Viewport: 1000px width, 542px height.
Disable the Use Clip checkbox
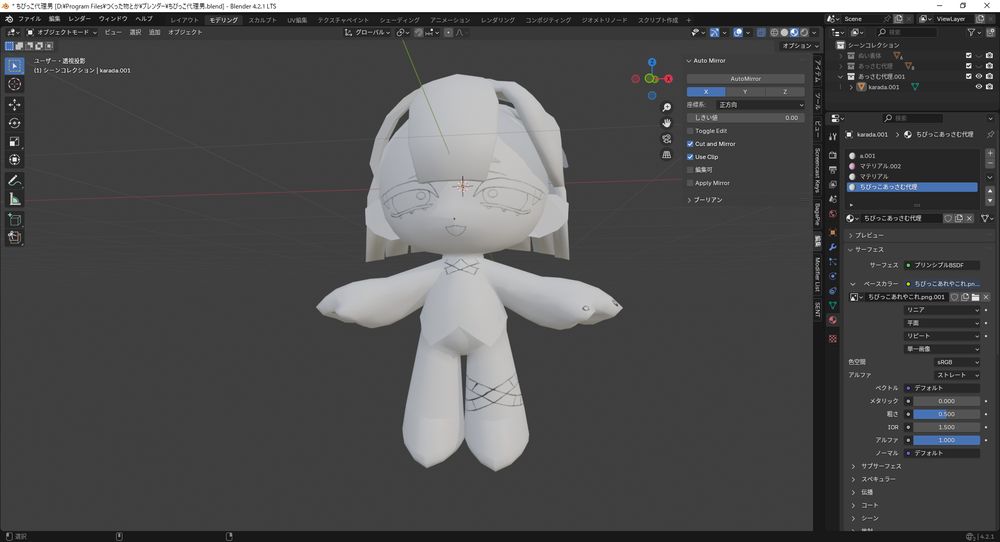tap(690, 157)
